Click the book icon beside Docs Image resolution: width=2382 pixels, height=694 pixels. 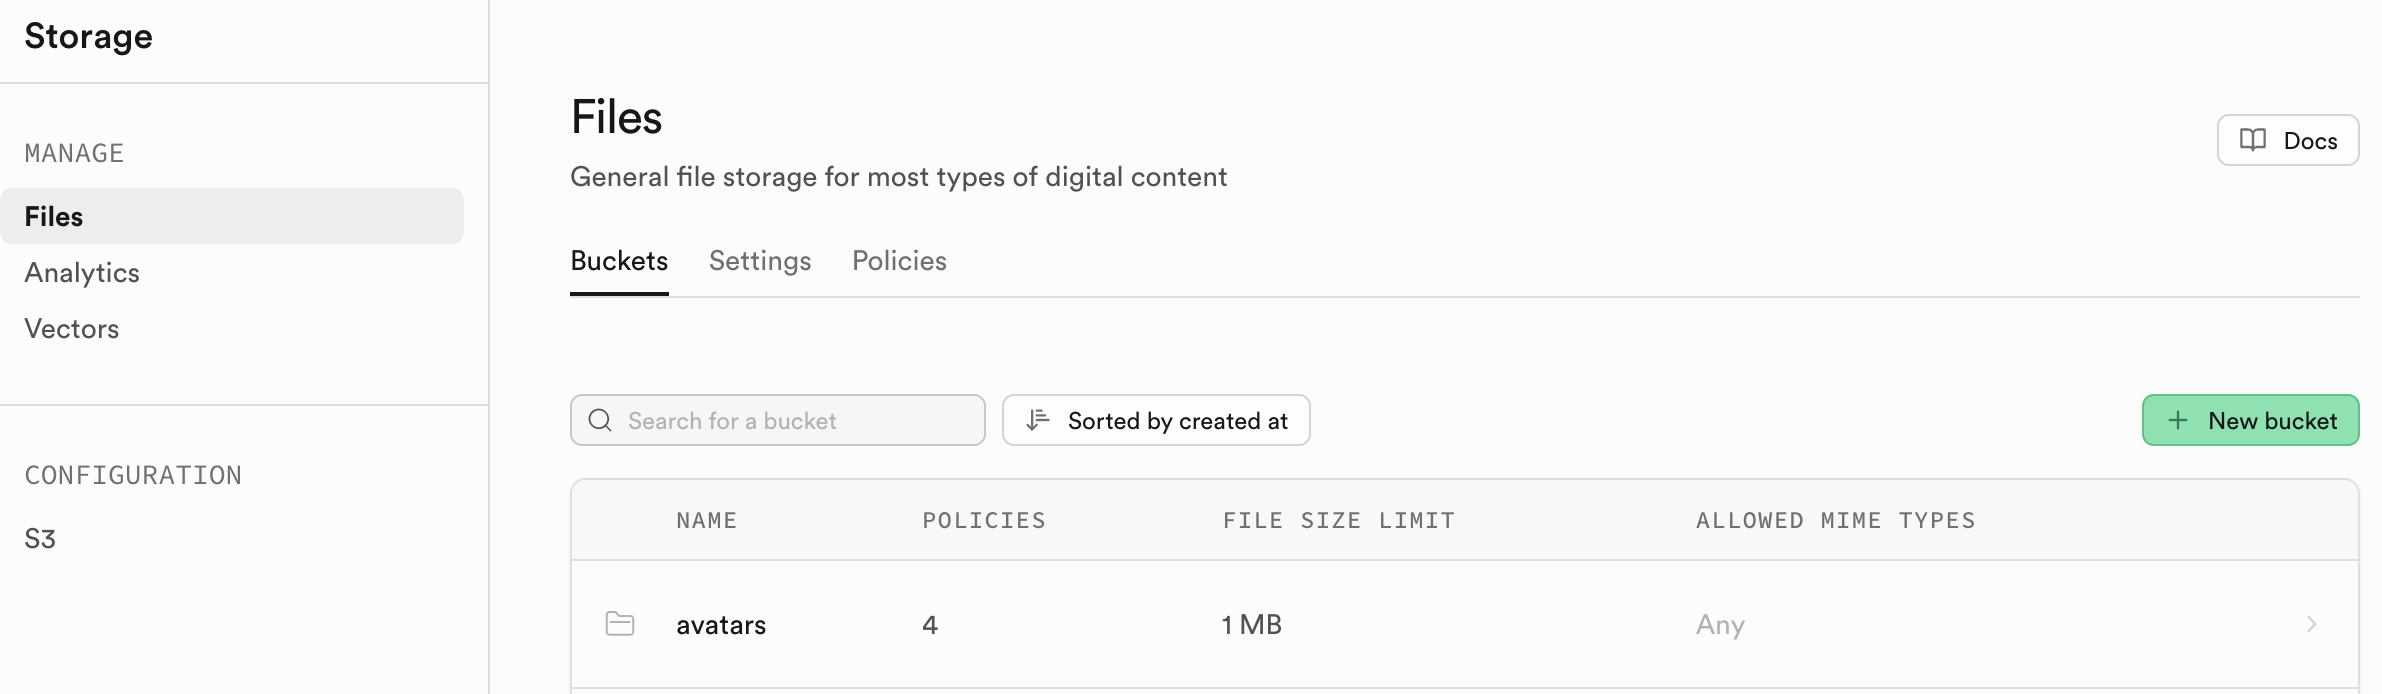tap(2252, 140)
